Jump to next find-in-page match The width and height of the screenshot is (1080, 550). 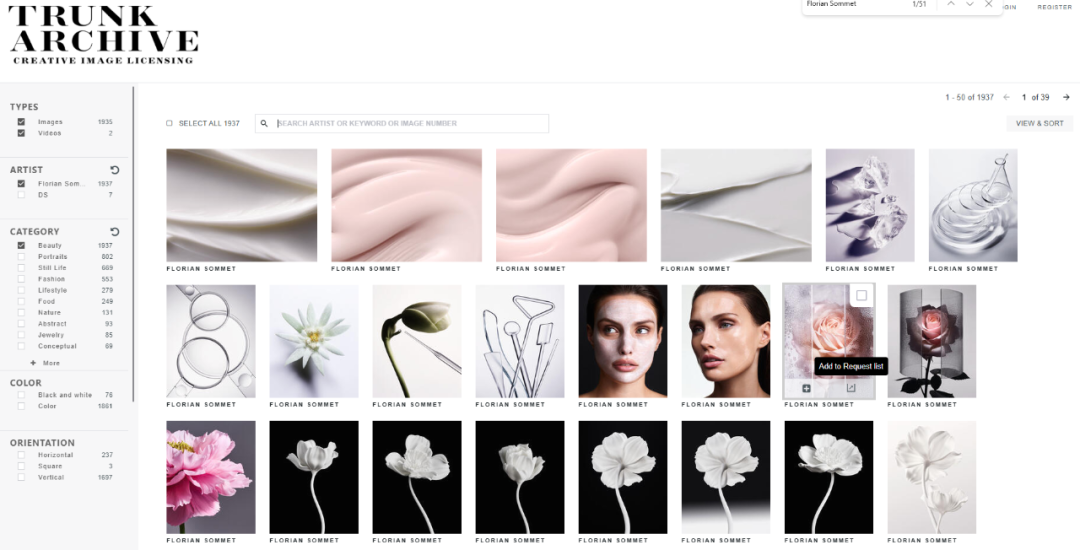pos(970,4)
